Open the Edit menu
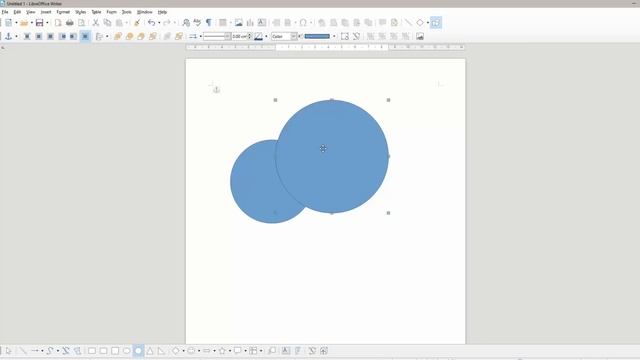 click(17, 12)
